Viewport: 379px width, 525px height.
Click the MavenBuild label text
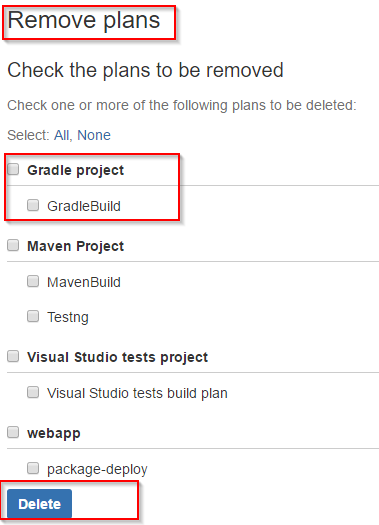(84, 282)
